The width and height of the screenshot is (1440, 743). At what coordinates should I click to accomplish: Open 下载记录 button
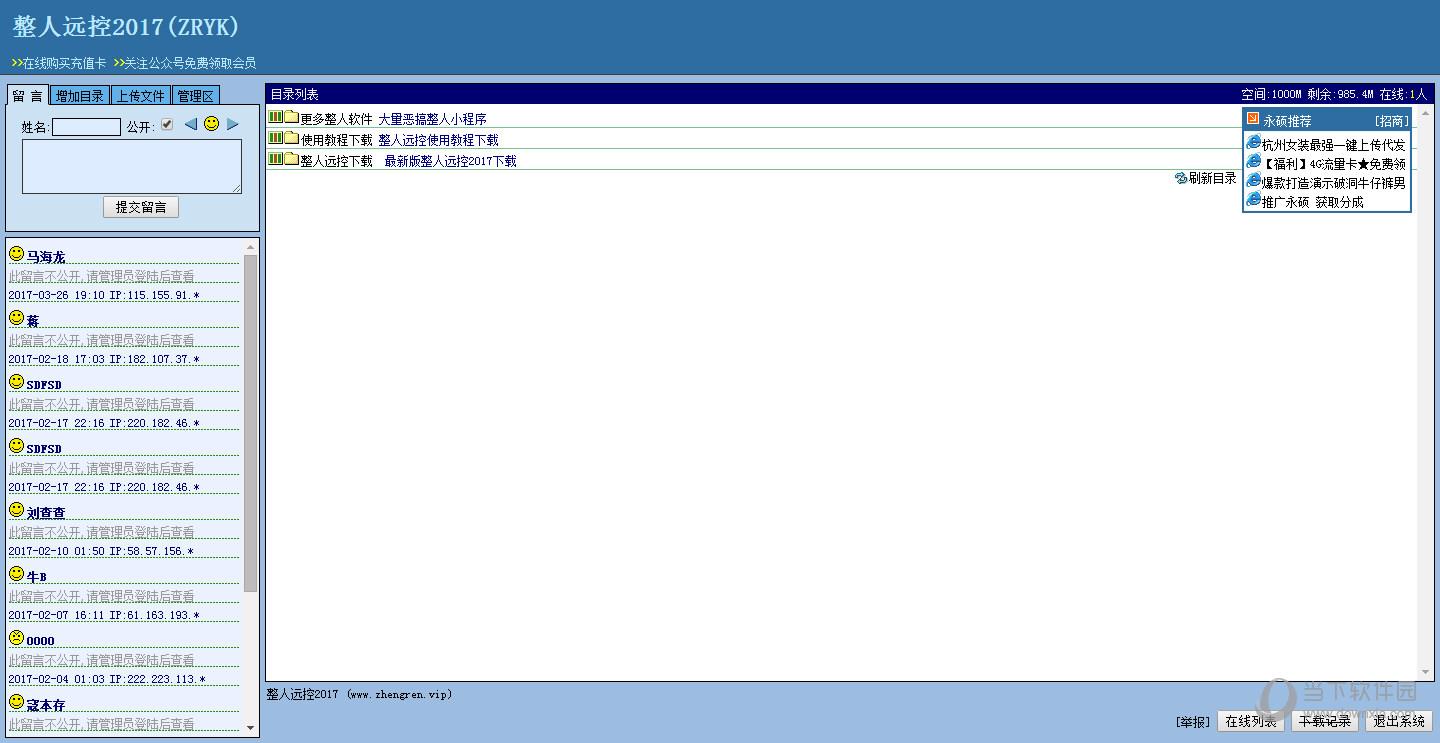click(x=1325, y=721)
